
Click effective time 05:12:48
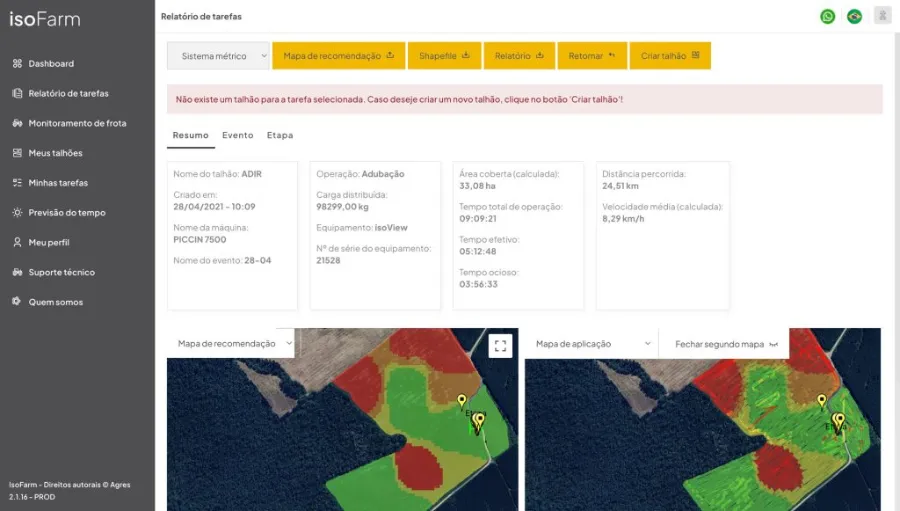tap(478, 251)
